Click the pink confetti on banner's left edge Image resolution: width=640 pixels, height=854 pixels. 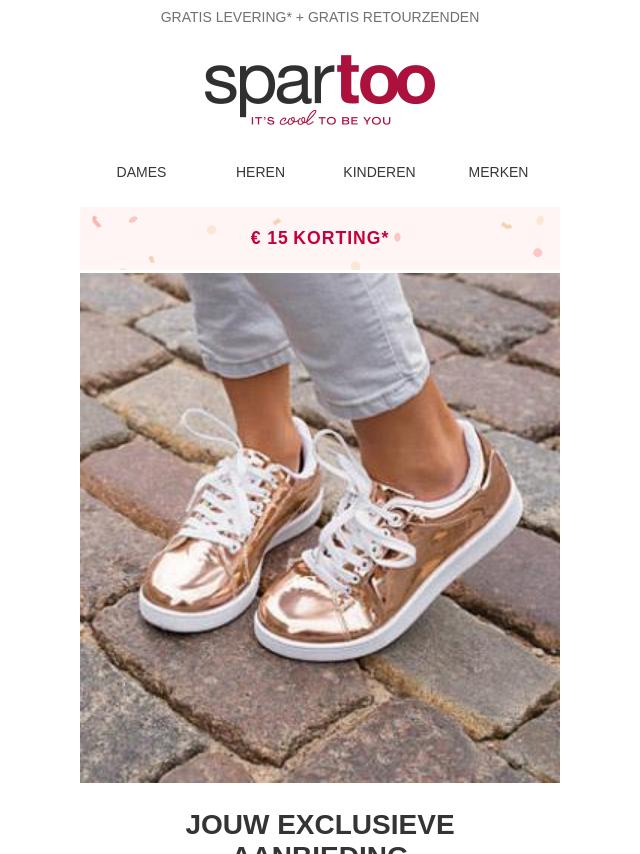pos(96,222)
